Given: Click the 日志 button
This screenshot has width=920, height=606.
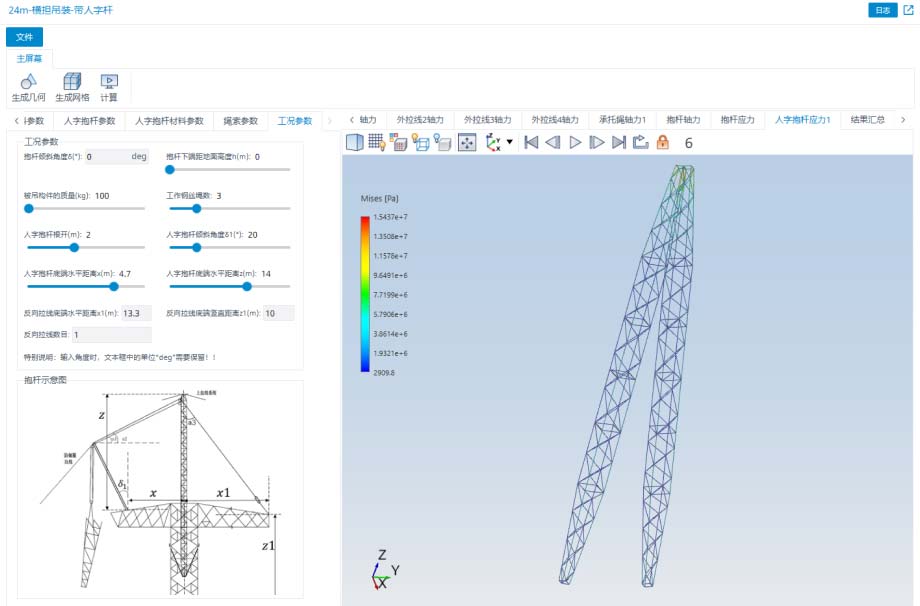Looking at the screenshot, I should [883, 10].
